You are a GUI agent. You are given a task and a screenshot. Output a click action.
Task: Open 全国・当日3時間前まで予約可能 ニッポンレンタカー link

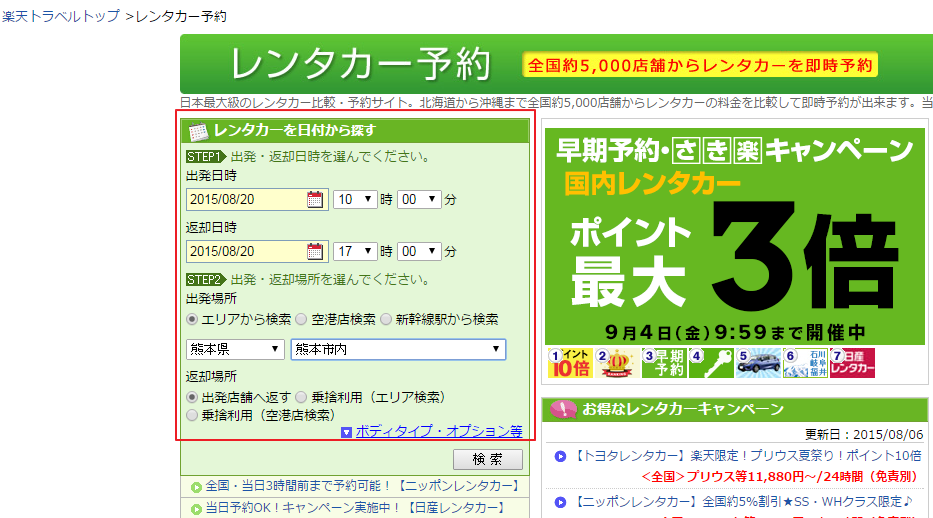[362, 486]
